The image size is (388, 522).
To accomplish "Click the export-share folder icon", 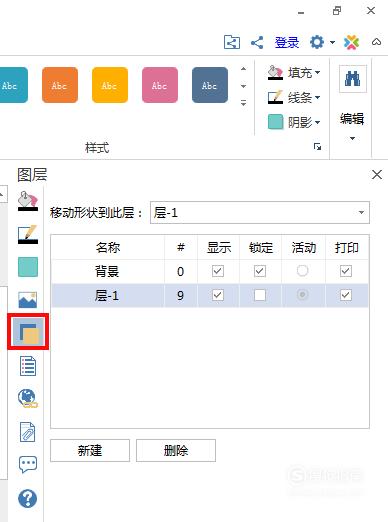I will tap(232, 42).
